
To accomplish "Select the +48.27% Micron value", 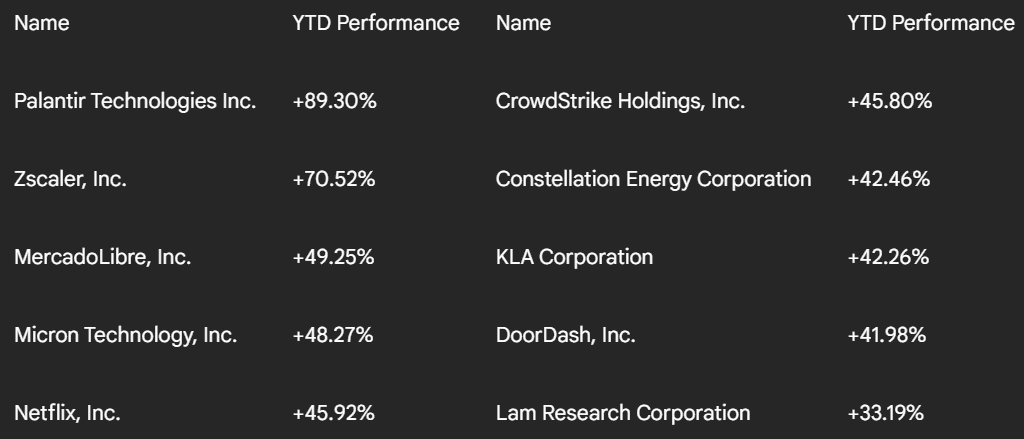I will (x=333, y=335).
